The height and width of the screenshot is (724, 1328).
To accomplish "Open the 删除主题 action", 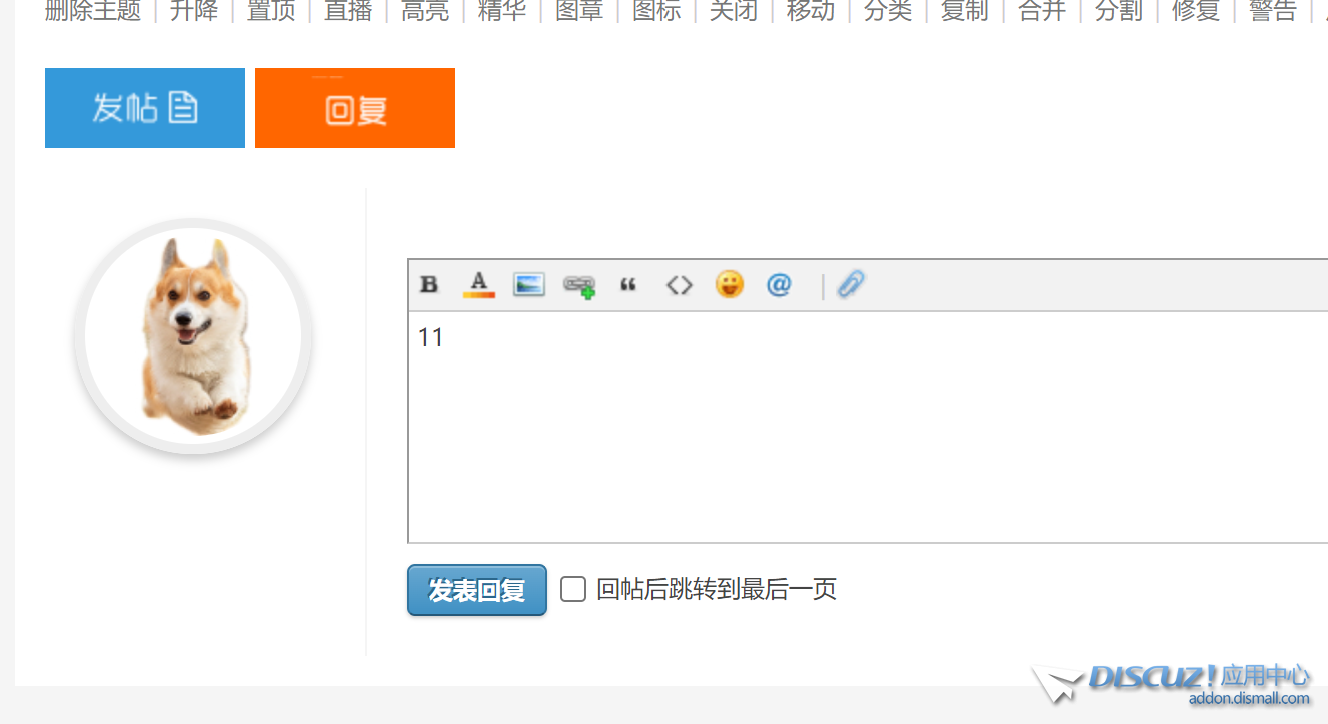I will click(x=92, y=13).
